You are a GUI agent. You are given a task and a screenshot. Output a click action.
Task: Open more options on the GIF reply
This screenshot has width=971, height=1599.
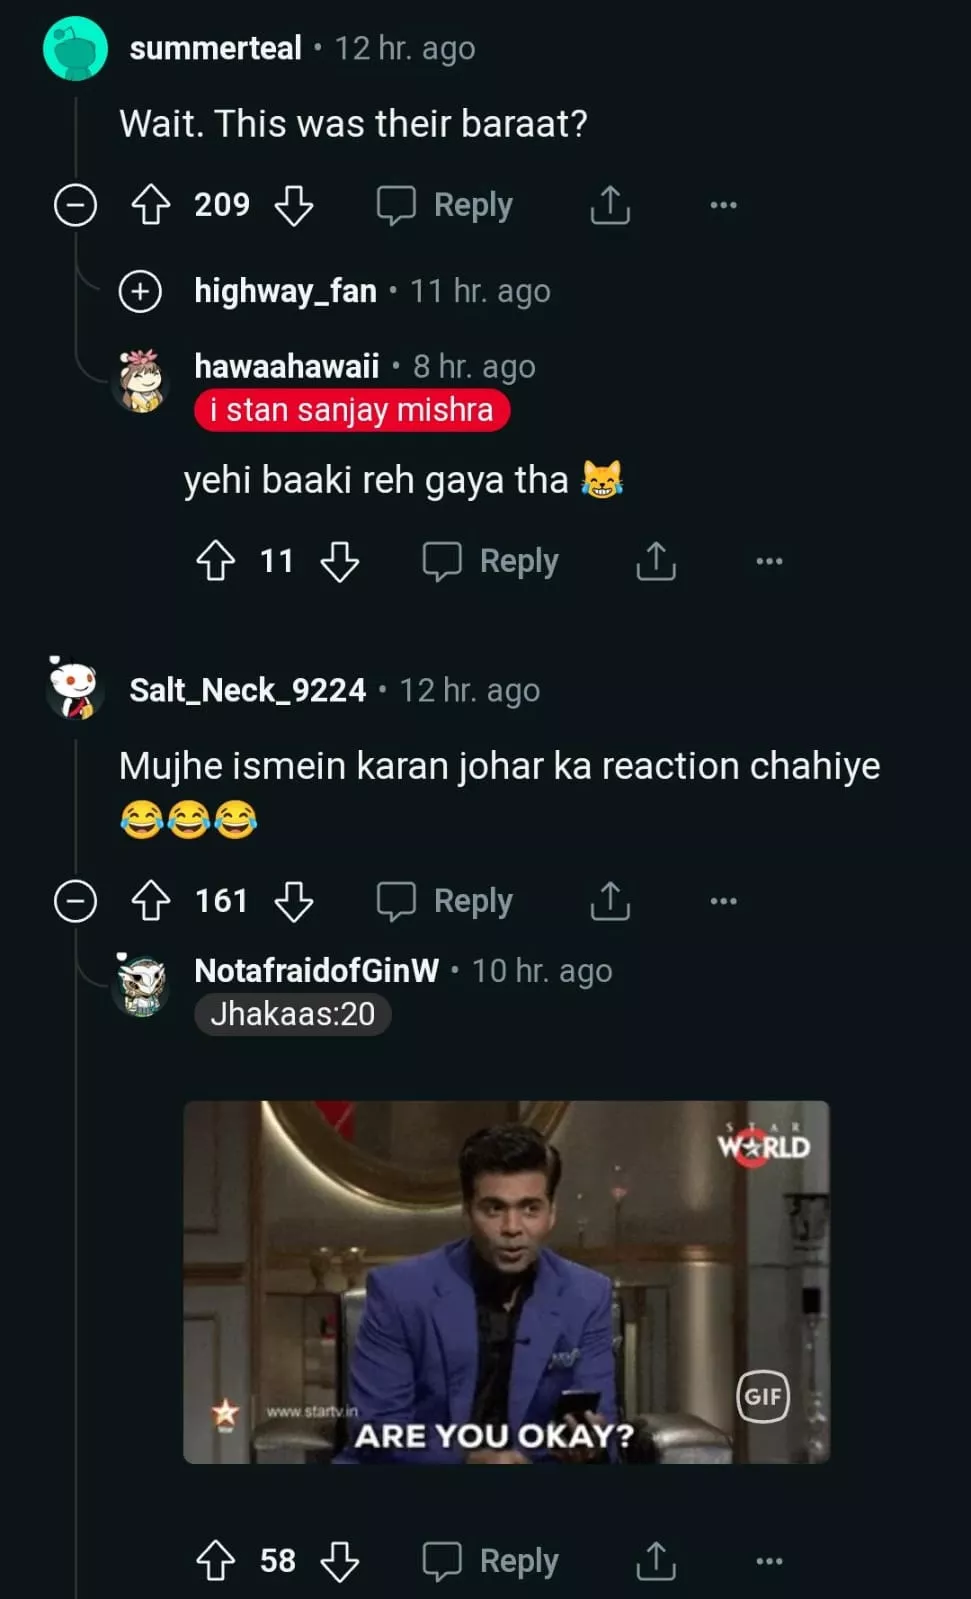[x=769, y=1561]
